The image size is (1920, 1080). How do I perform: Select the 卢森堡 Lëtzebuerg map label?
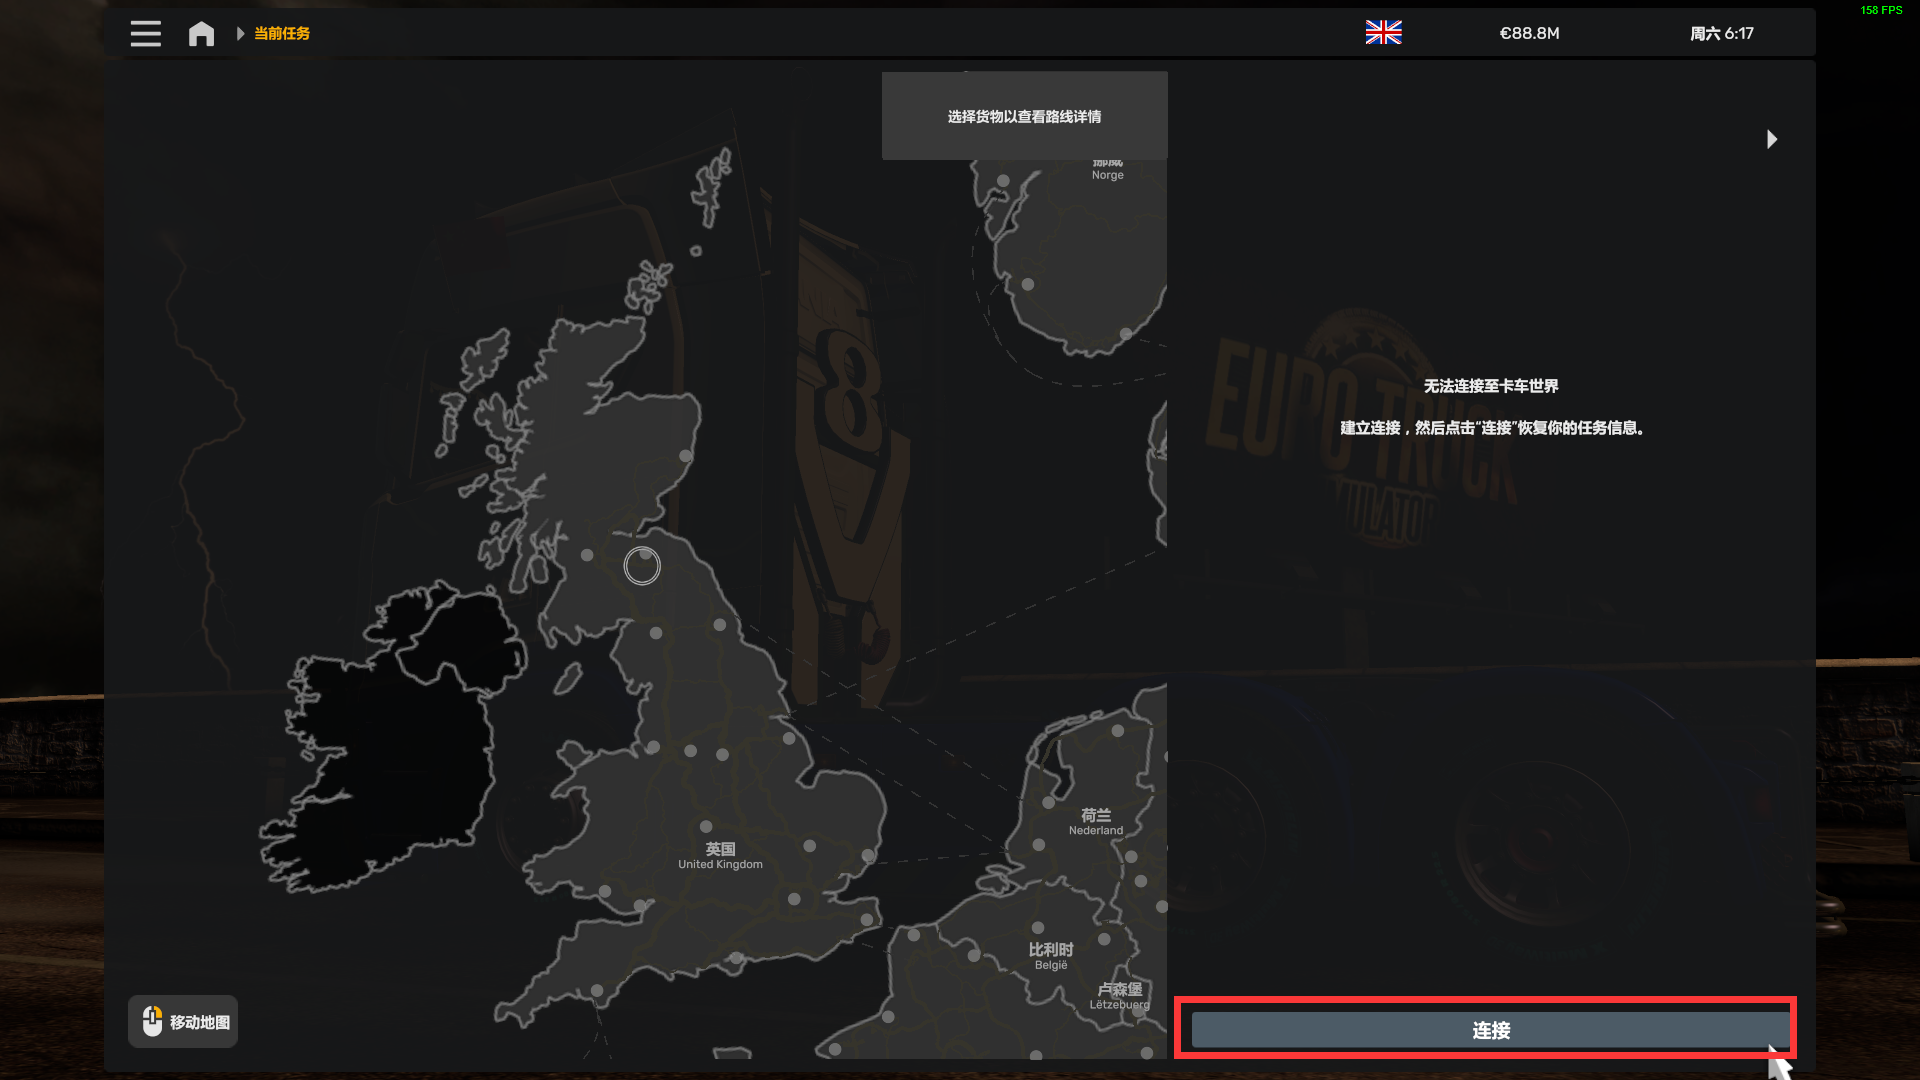(1120, 996)
